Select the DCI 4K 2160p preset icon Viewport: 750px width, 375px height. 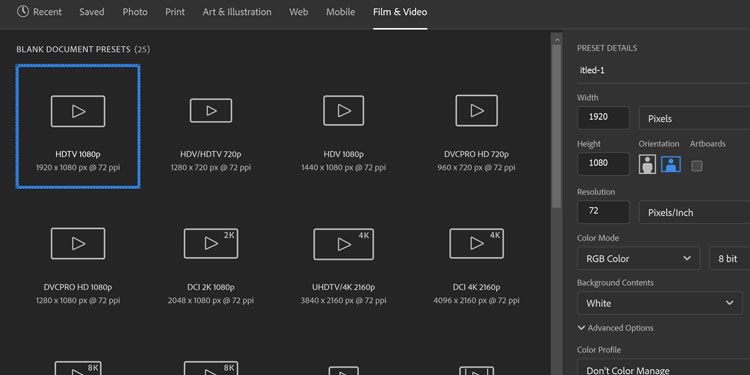[x=476, y=243]
